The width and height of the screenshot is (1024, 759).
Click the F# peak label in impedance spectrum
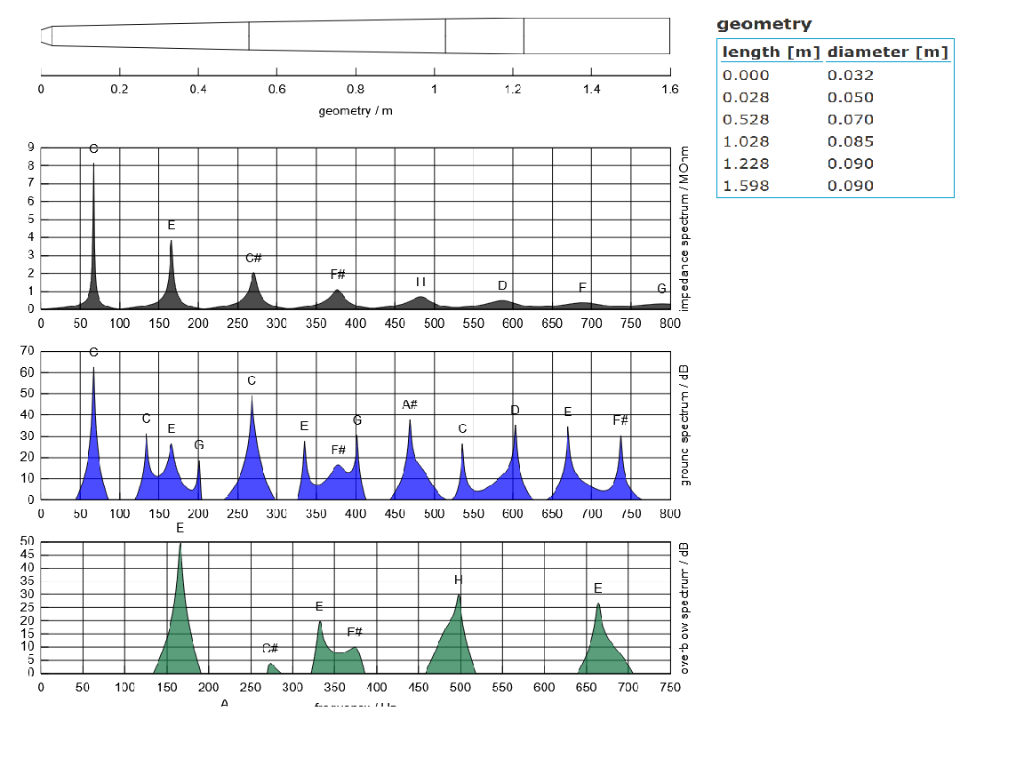tap(338, 274)
